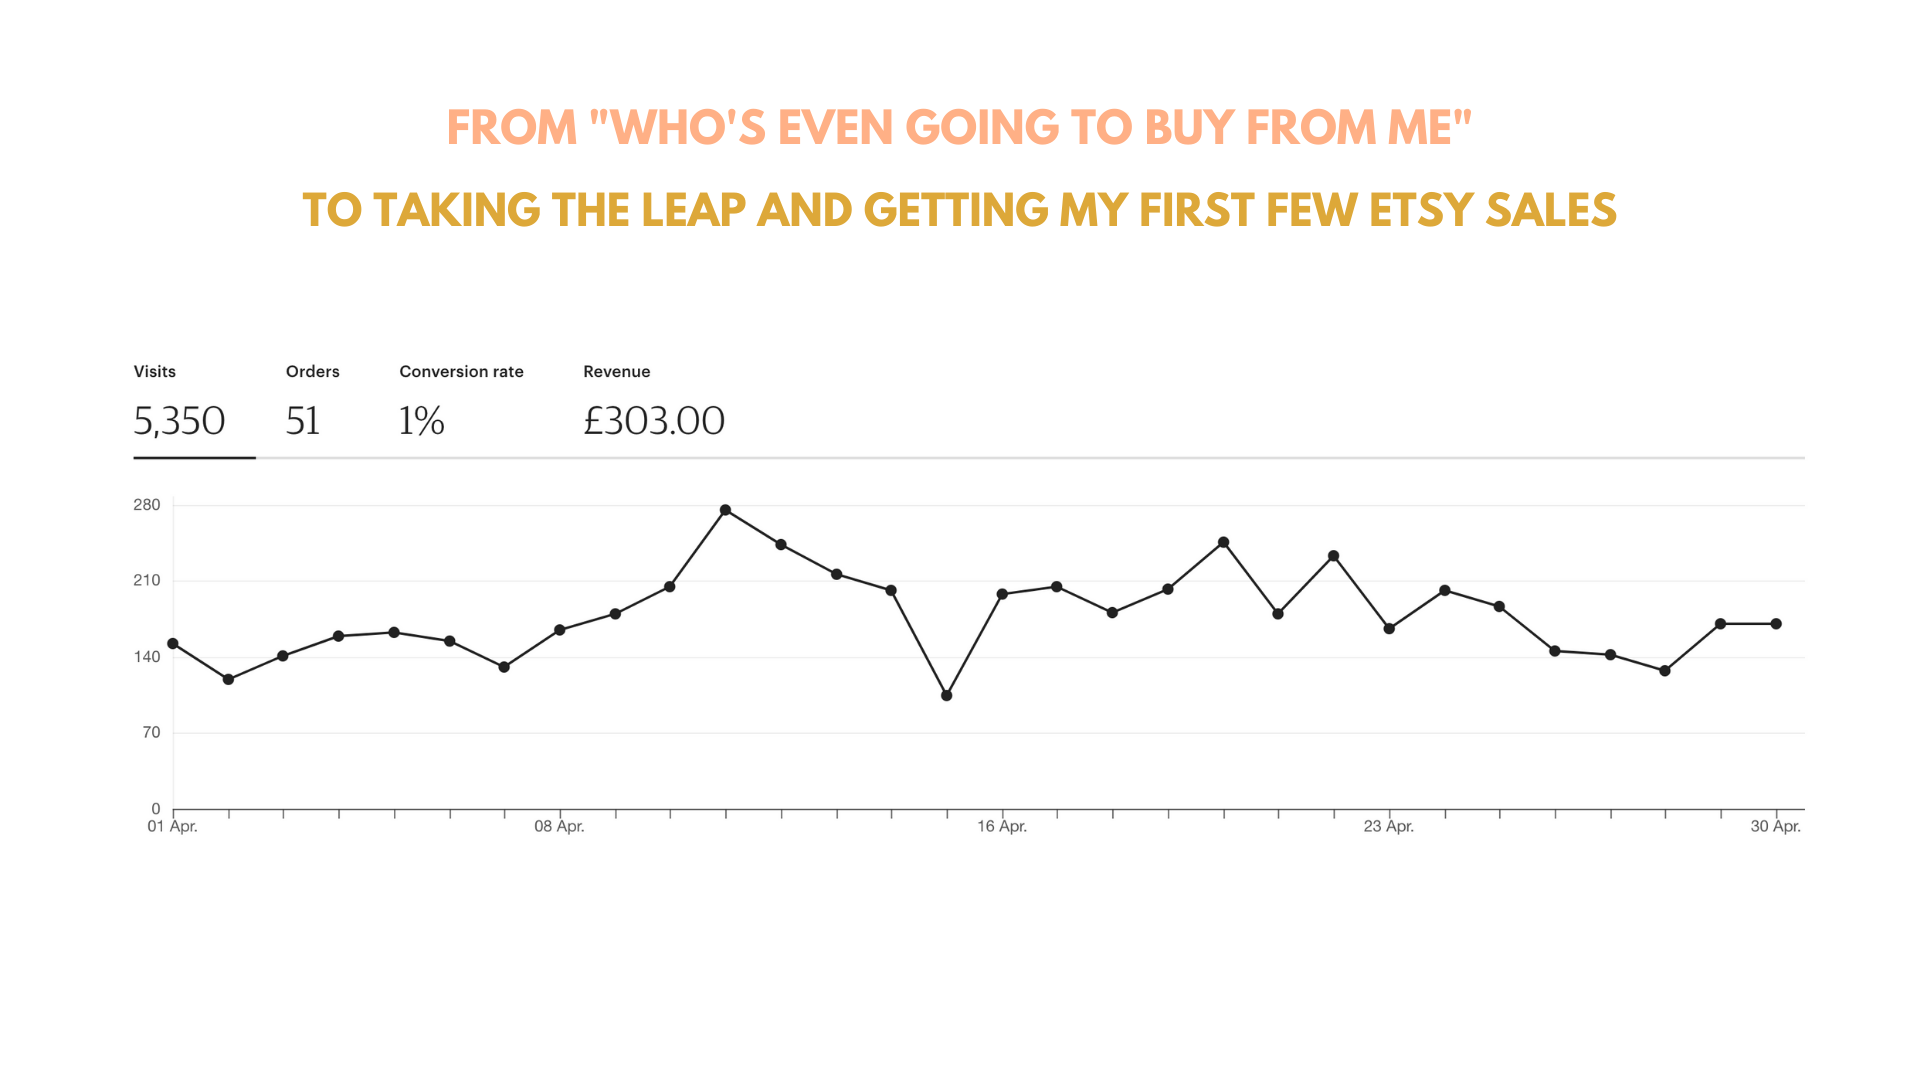Click the 51 orders number
Image resolution: width=1920 pixels, height=1080 pixels.
coord(303,421)
